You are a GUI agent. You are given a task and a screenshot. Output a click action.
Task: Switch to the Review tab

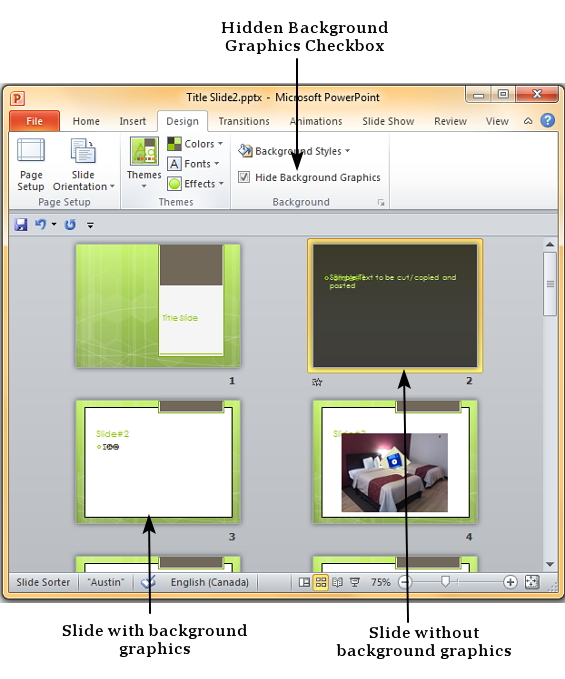pos(450,121)
